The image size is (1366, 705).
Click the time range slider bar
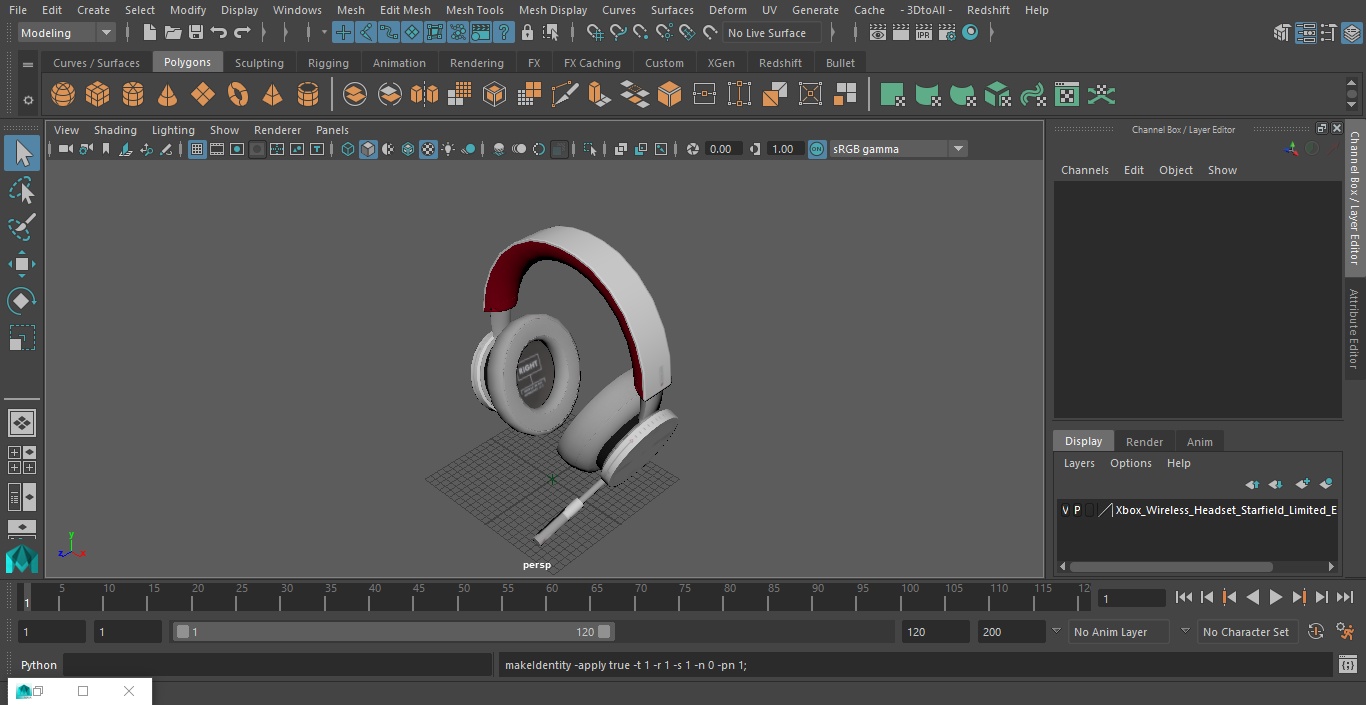click(394, 632)
